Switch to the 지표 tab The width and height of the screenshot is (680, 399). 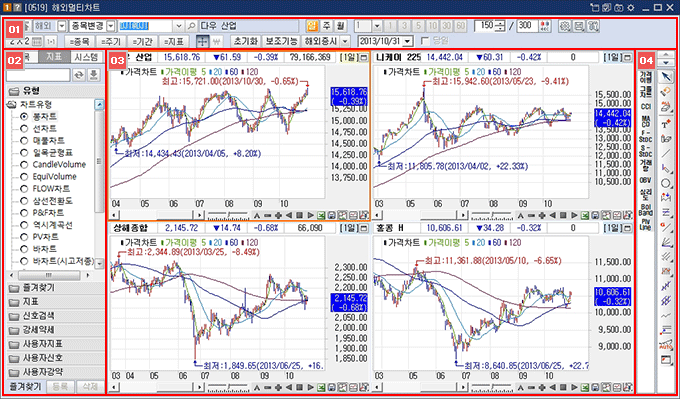pos(54,57)
